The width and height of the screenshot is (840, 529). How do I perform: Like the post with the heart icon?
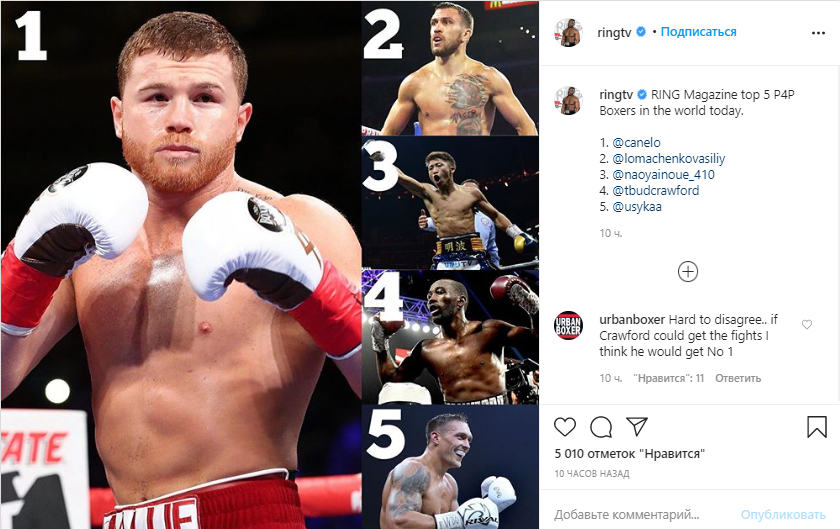coord(565,427)
